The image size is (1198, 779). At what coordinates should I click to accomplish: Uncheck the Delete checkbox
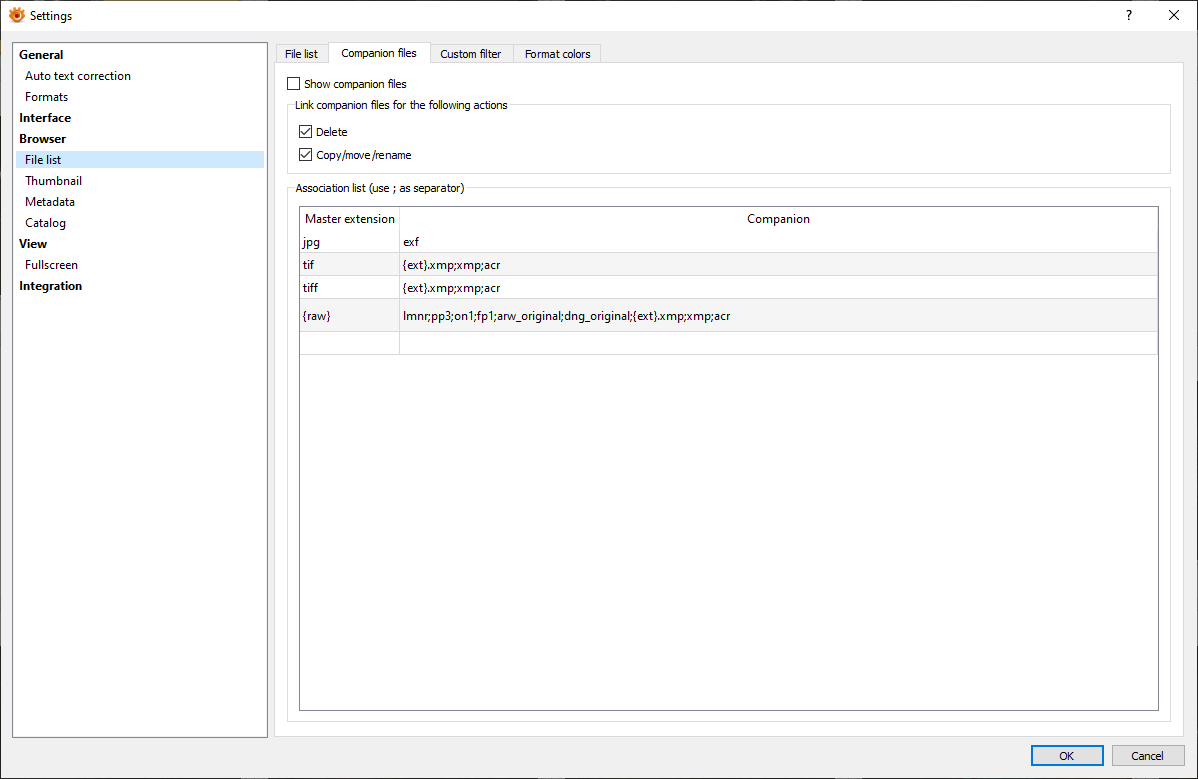tap(306, 132)
